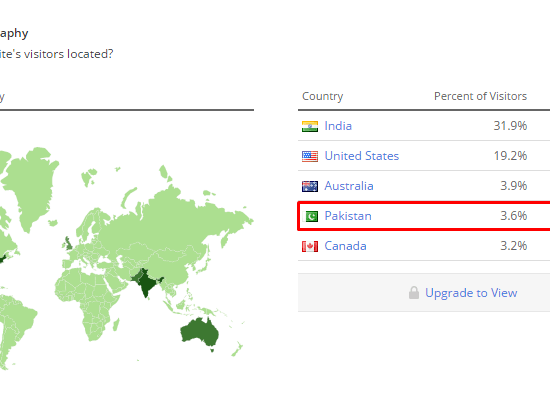Click the Australia flag icon

click(x=310, y=186)
